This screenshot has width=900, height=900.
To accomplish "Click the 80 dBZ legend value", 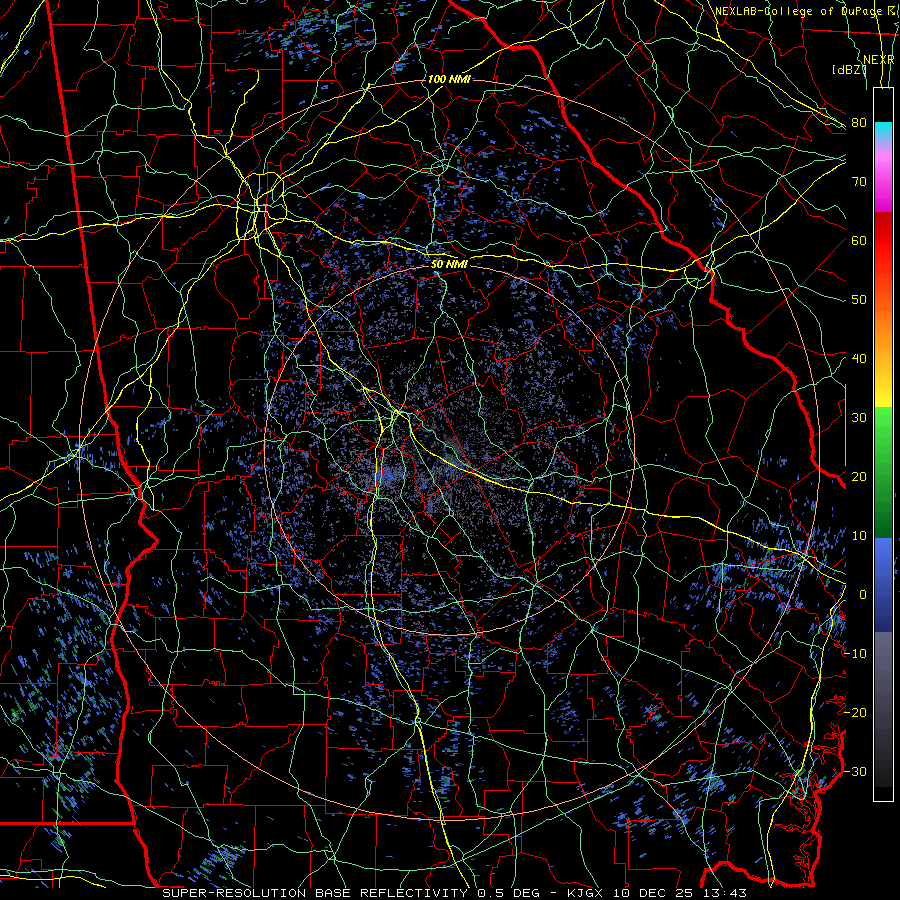I will pos(859,123).
